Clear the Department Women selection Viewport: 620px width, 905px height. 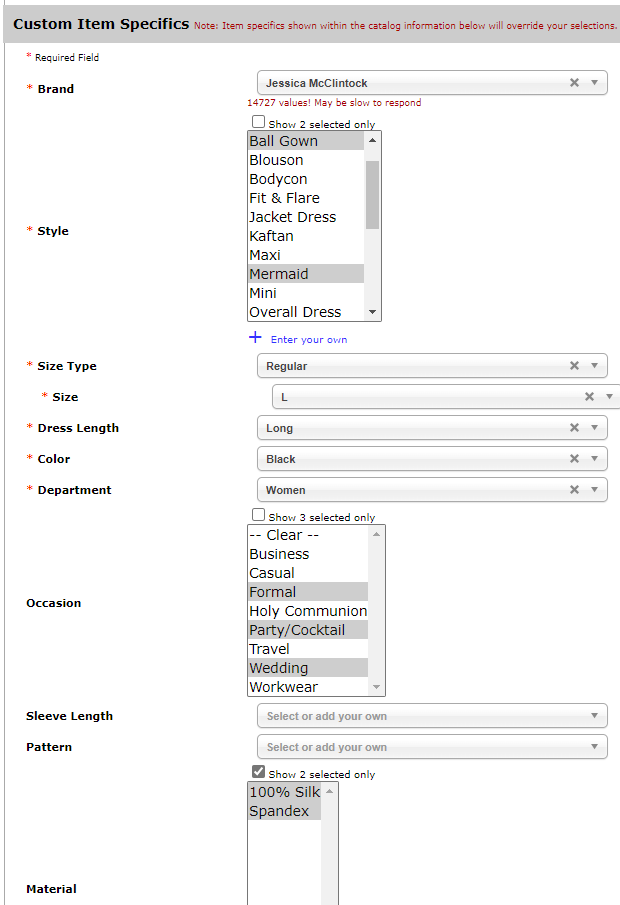(x=574, y=489)
